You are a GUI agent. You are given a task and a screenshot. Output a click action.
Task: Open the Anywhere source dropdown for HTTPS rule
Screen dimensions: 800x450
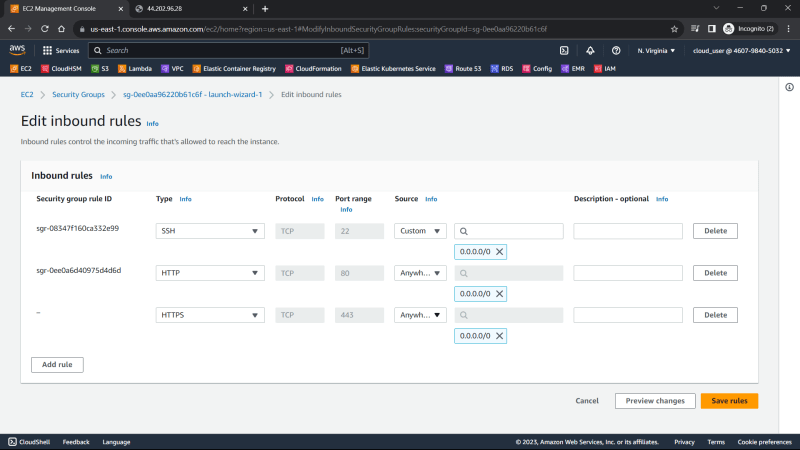pyautogui.click(x=420, y=315)
